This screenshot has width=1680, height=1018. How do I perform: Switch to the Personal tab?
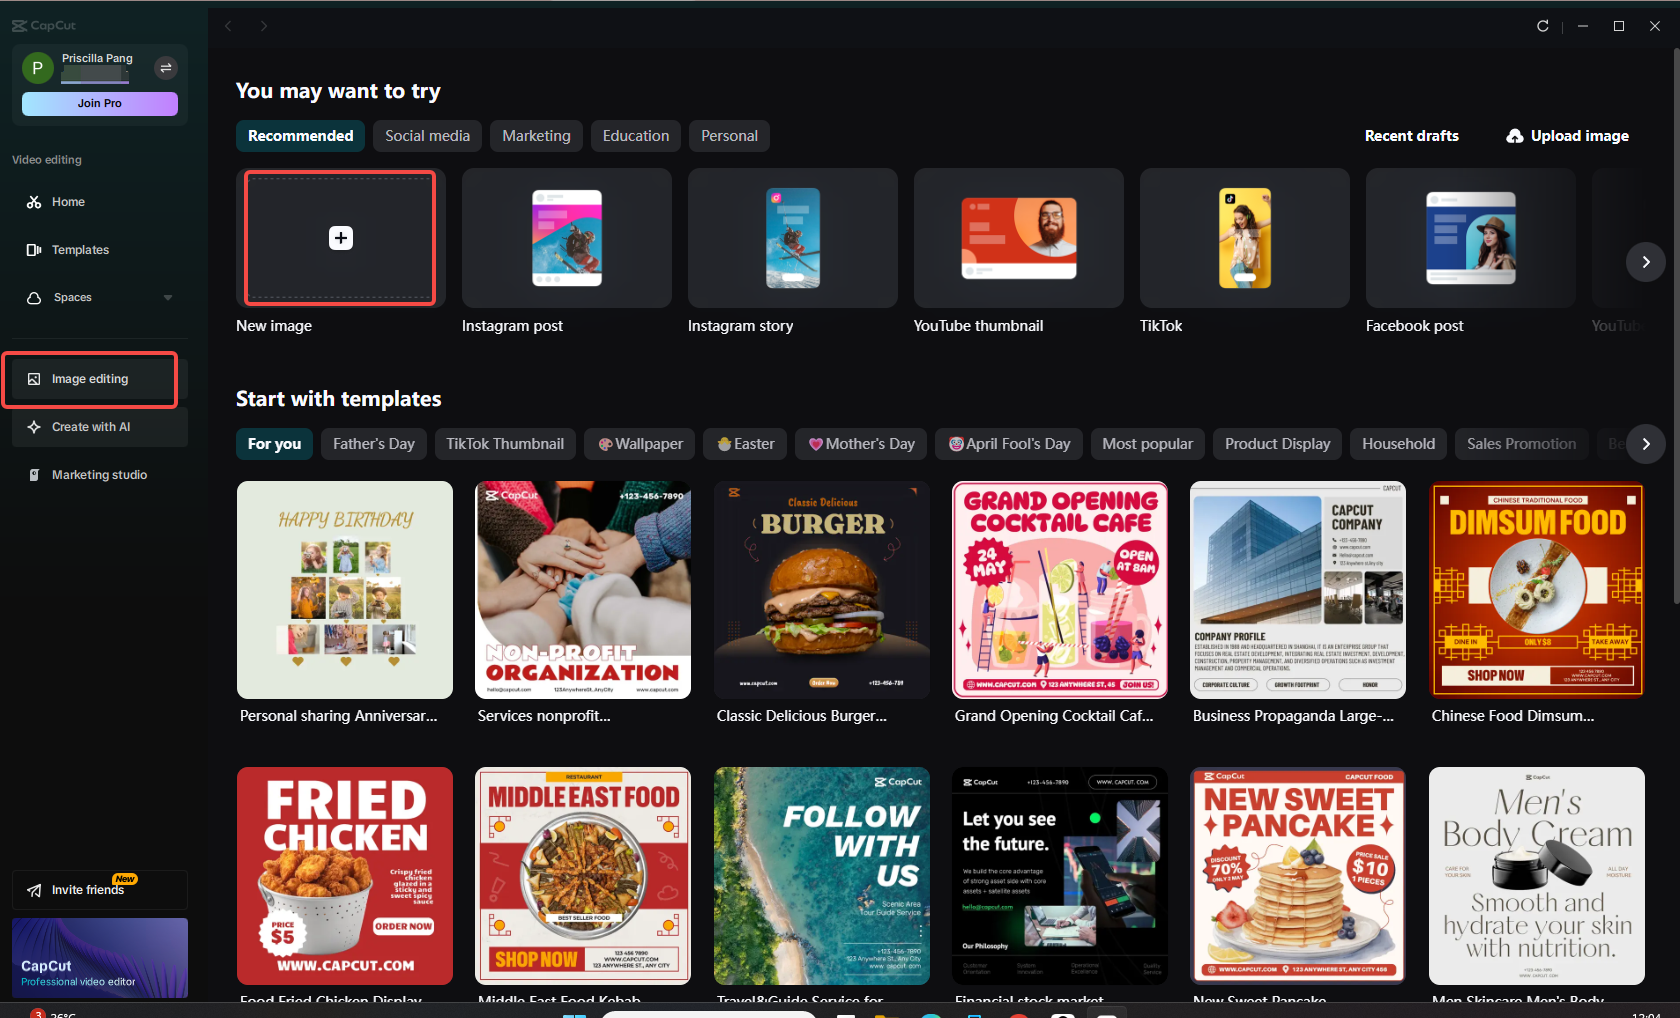point(730,136)
